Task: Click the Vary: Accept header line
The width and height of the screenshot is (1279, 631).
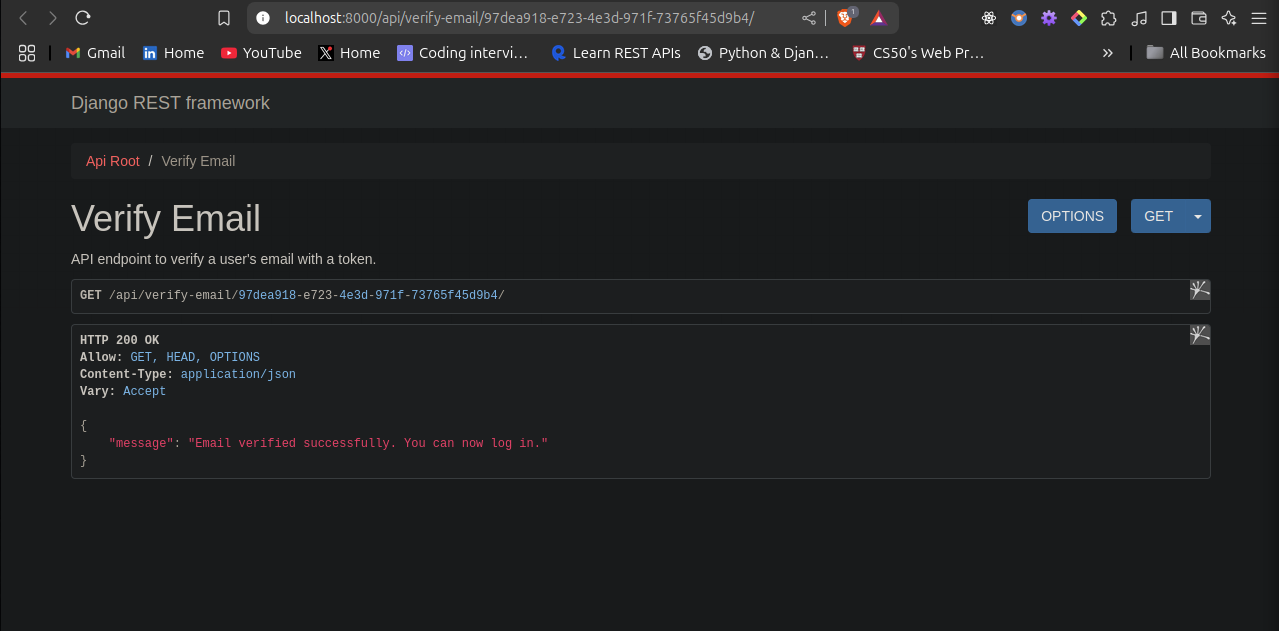Action: click(123, 391)
